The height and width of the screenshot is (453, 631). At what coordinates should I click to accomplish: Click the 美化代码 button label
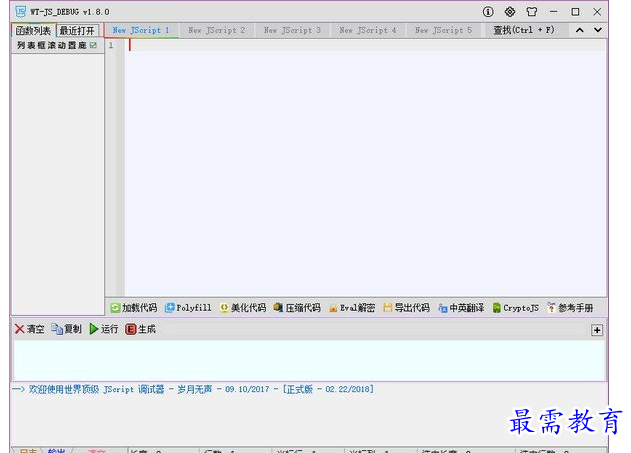(248, 308)
